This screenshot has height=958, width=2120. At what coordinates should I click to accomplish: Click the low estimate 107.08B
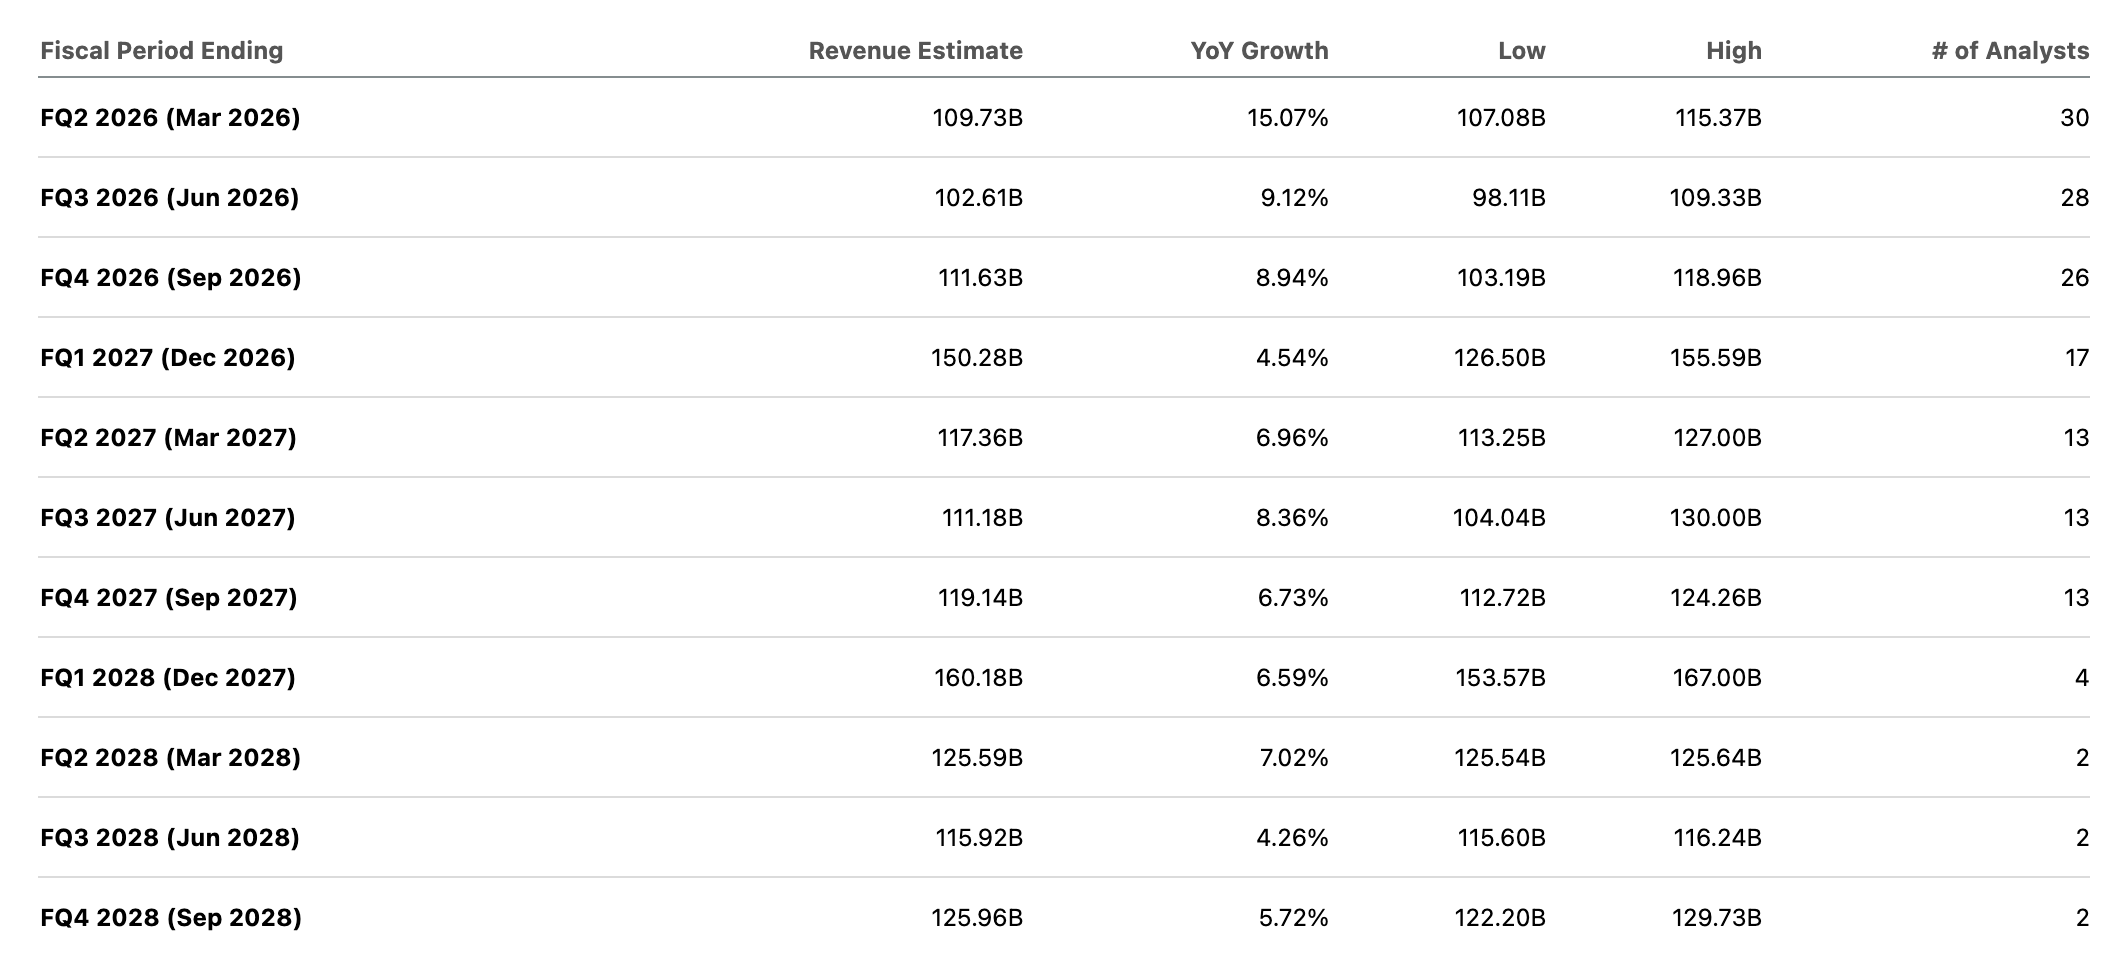(1501, 118)
